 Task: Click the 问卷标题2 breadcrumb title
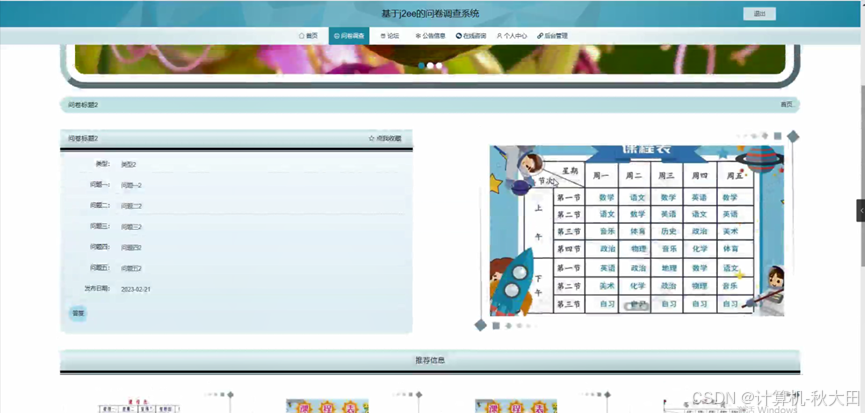coord(83,105)
